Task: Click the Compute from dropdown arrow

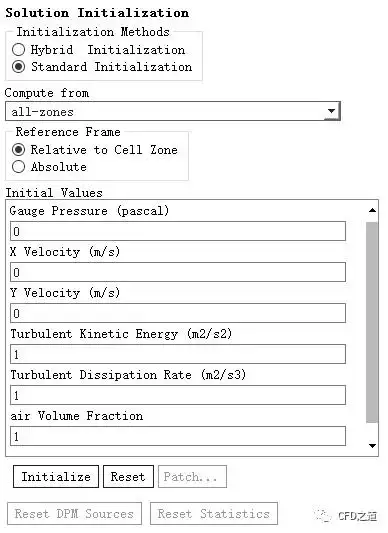Action: click(x=331, y=111)
